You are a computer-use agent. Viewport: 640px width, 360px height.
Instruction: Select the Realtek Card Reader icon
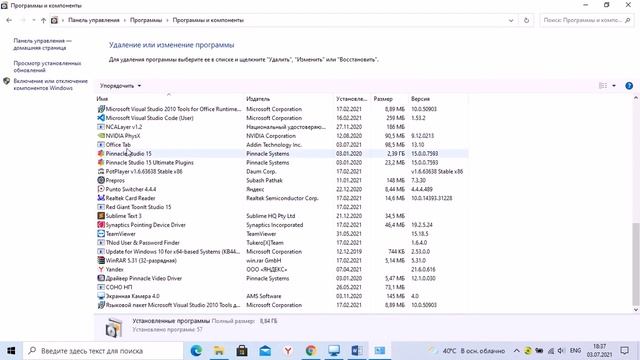101,198
